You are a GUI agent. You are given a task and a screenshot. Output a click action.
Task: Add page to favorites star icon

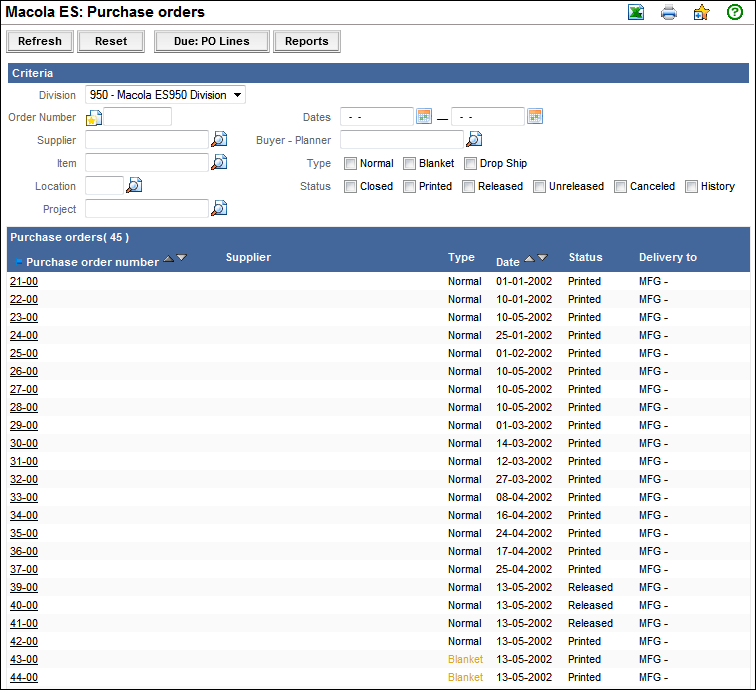pyautogui.click(x=701, y=13)
